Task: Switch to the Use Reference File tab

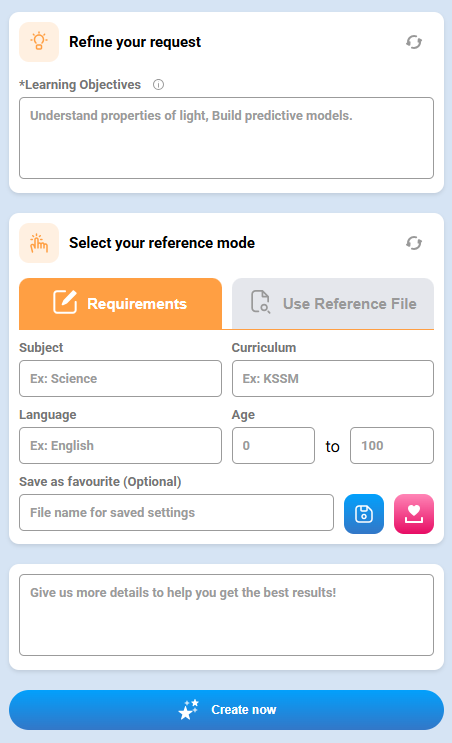Action: pos(333,304)
